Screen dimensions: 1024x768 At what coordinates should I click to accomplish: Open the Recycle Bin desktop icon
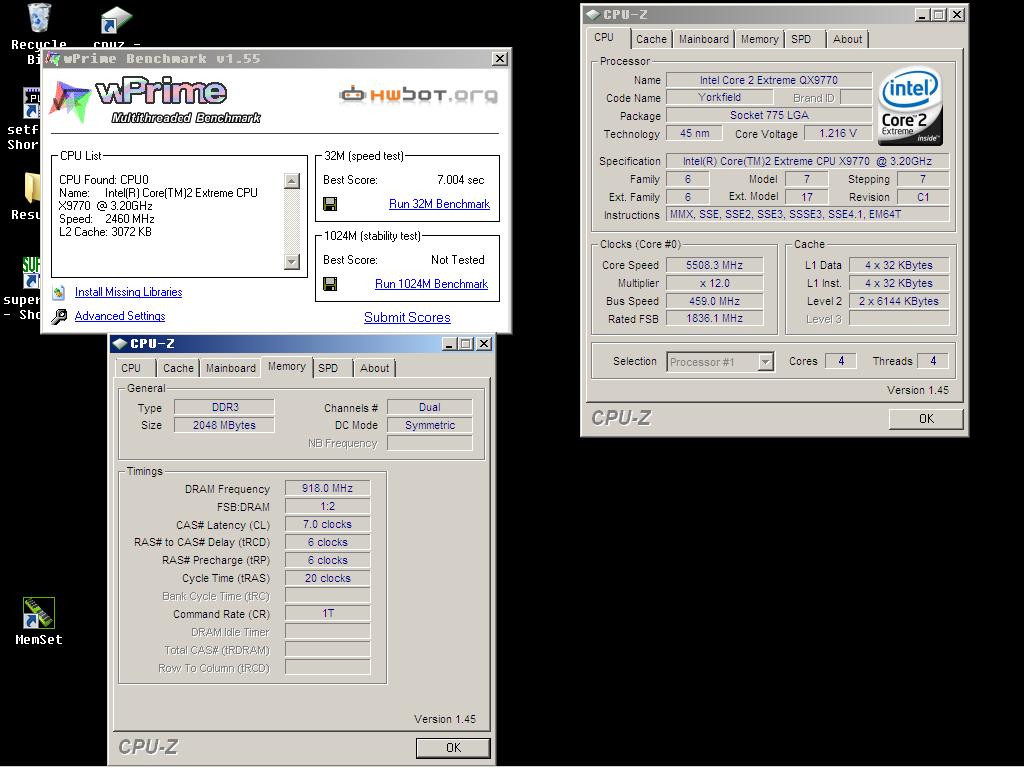(x=39, y=18)
